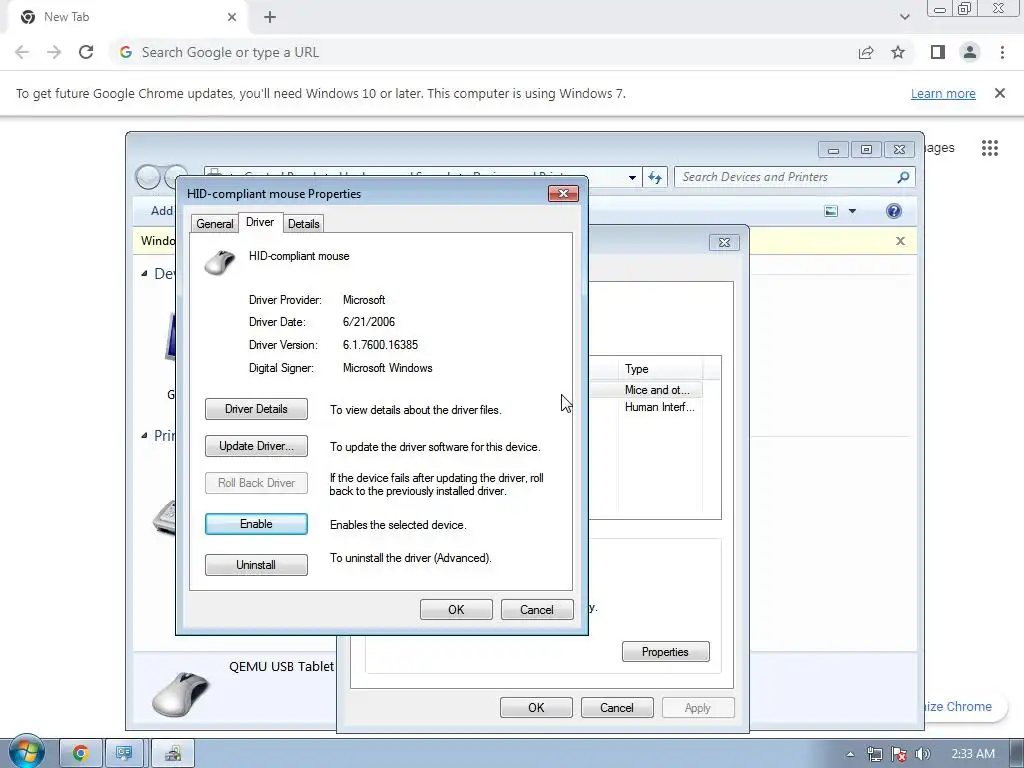Viewport: 1024px width, 768px height.
Task: Share this page icon in Chrome
Action: (x=866, y=52)
